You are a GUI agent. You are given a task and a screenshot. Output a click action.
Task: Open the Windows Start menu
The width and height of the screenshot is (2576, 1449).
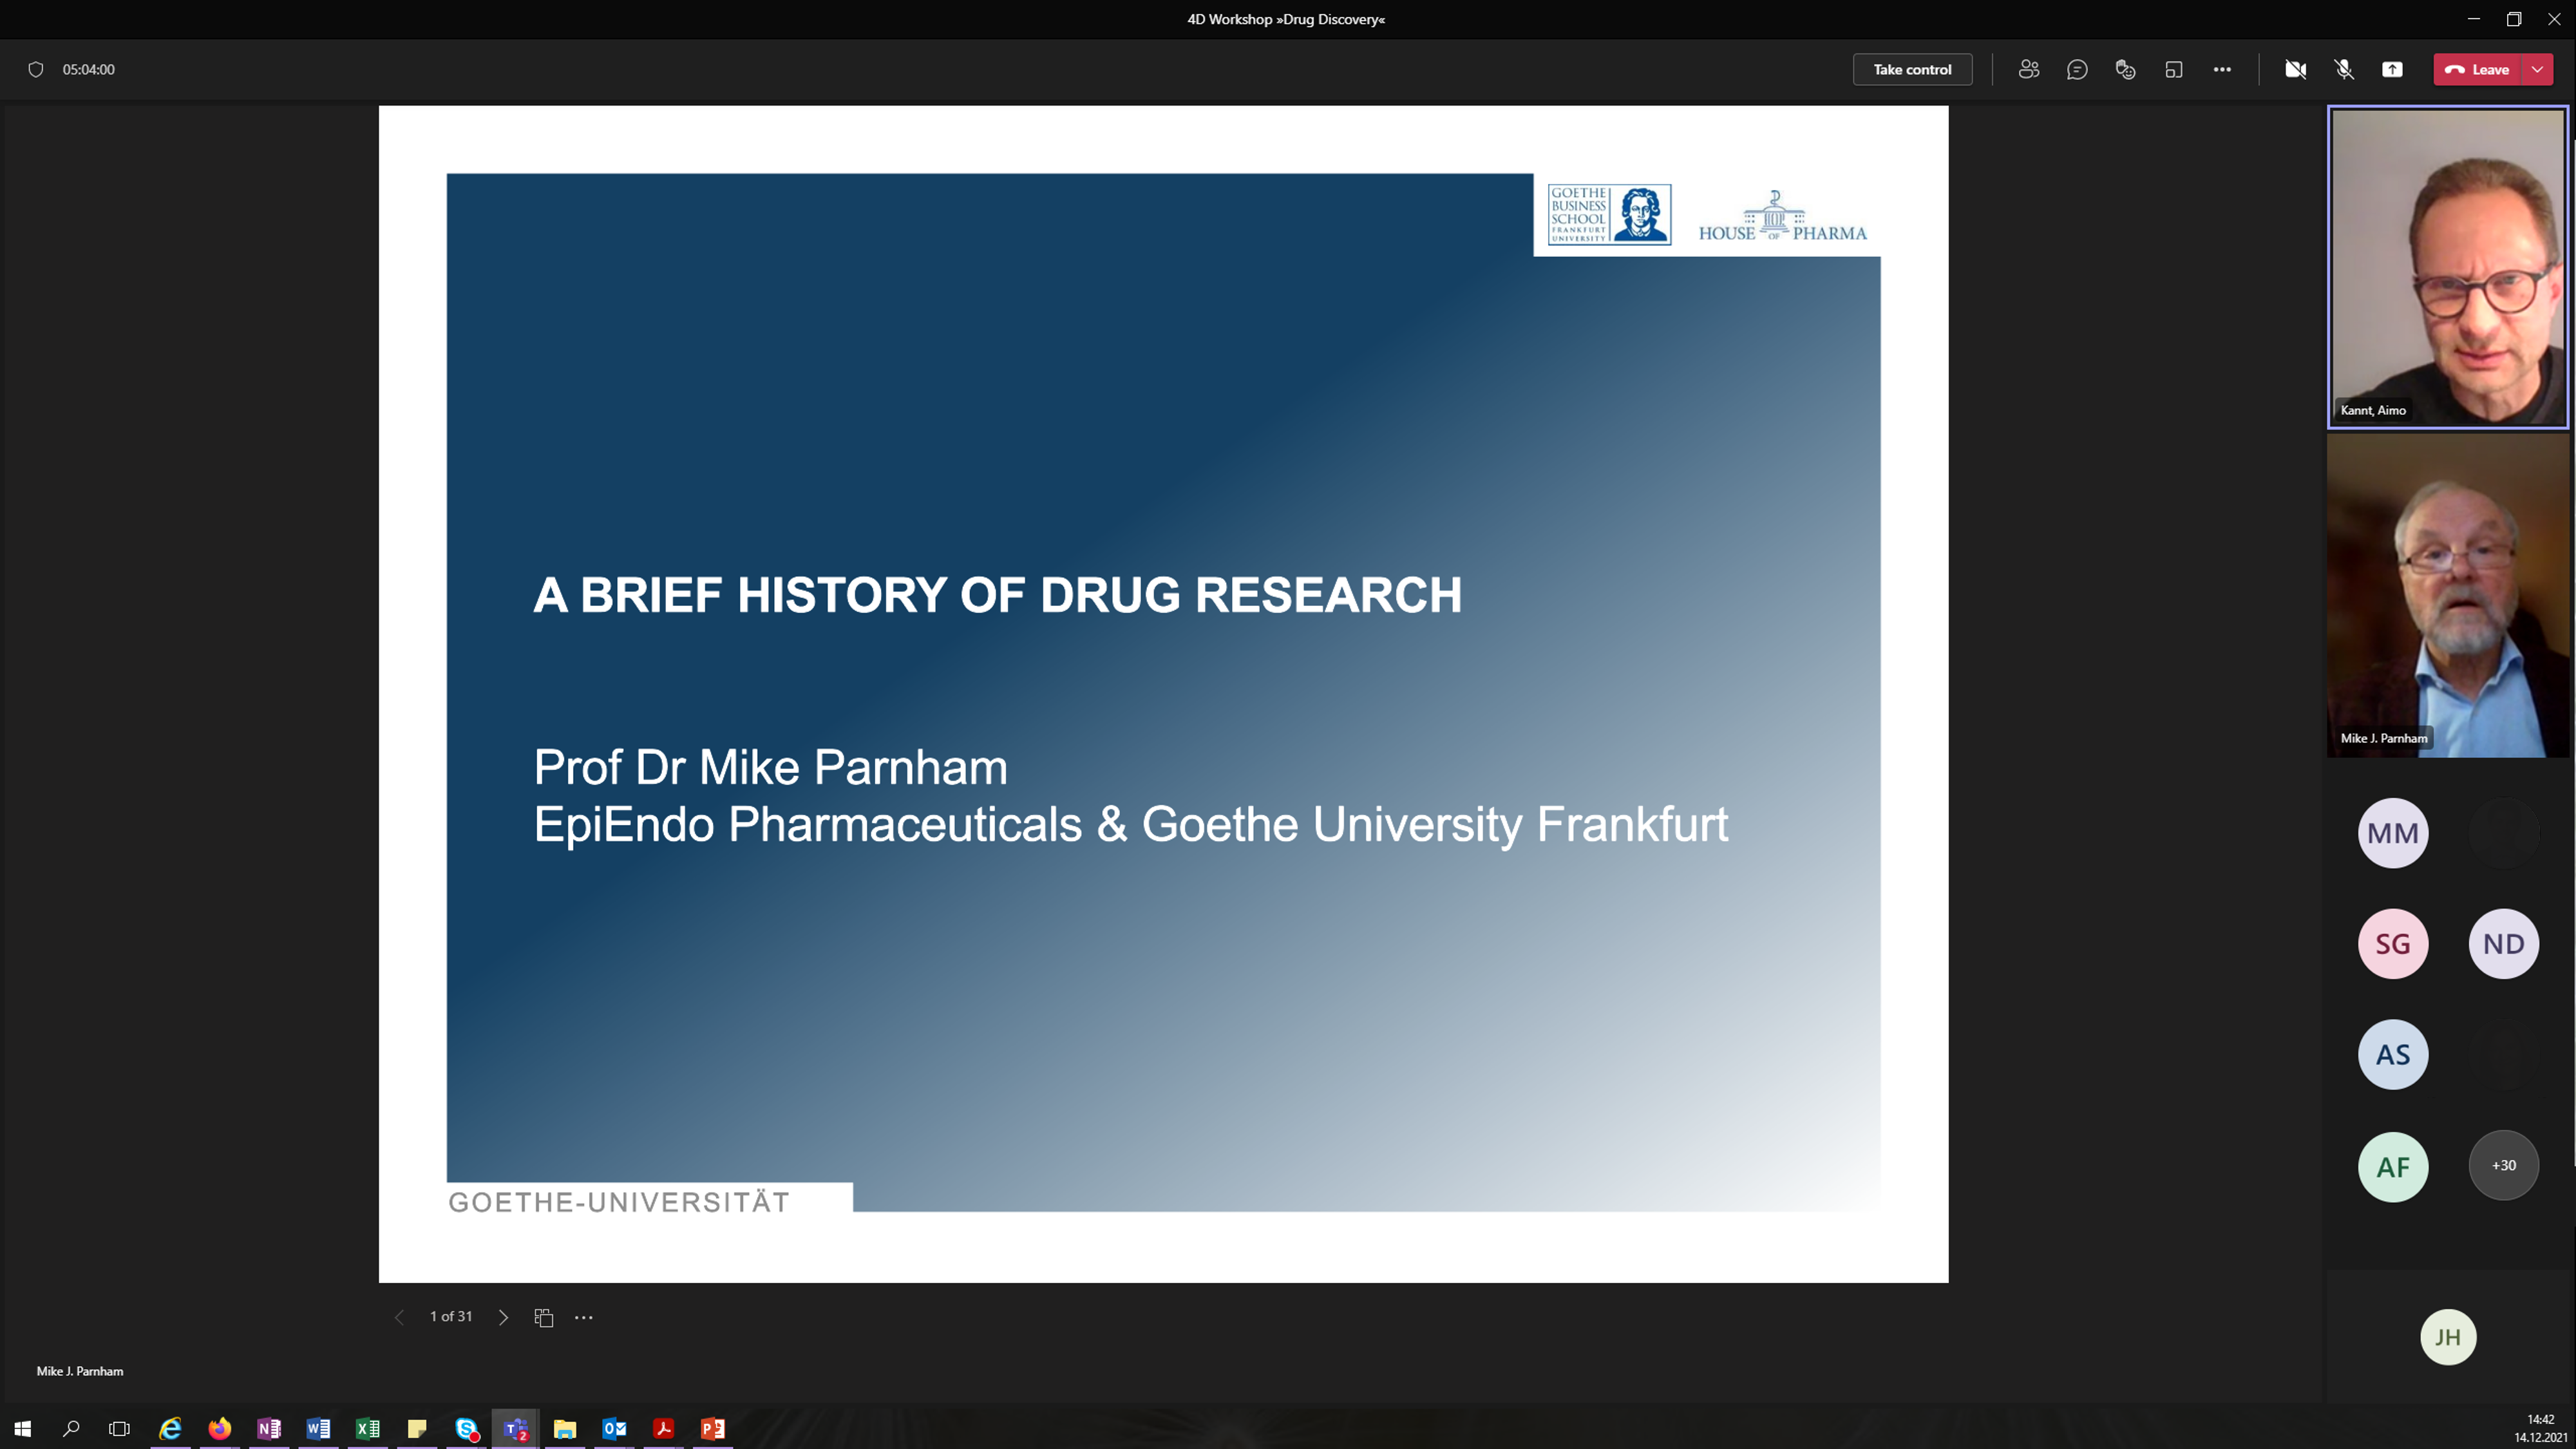22,1428
